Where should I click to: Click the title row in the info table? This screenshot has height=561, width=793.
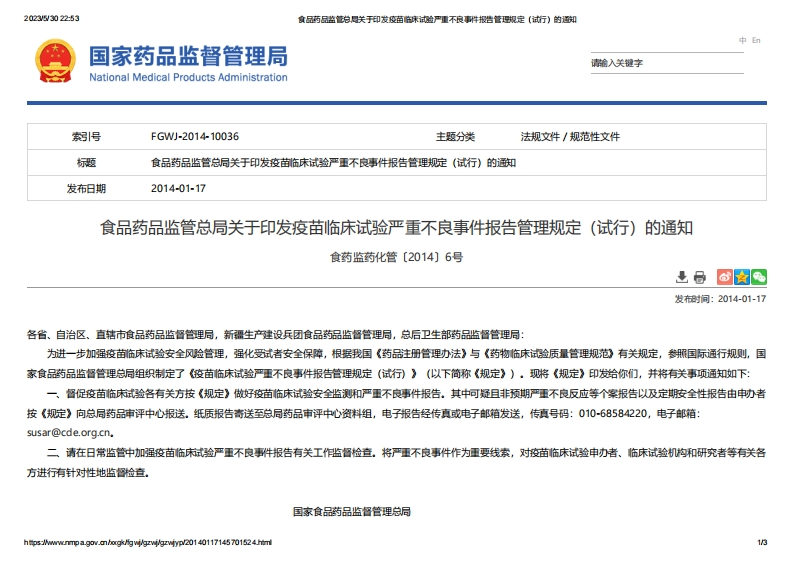(x=333, y=162)
